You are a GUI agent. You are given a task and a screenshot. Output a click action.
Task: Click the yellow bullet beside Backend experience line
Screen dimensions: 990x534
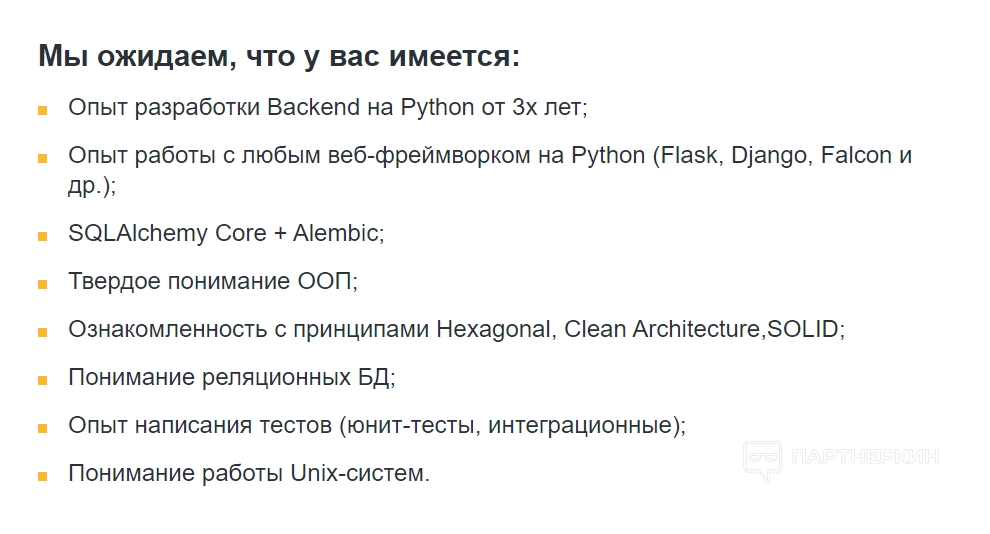(x=43, y=110)
